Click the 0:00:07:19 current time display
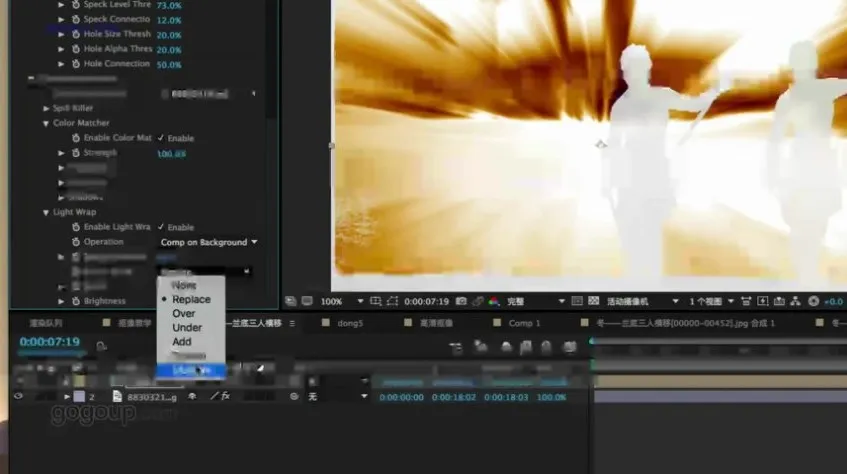This screenshot has width=847, height=474. pyautogui.click(x=49, y=342)
